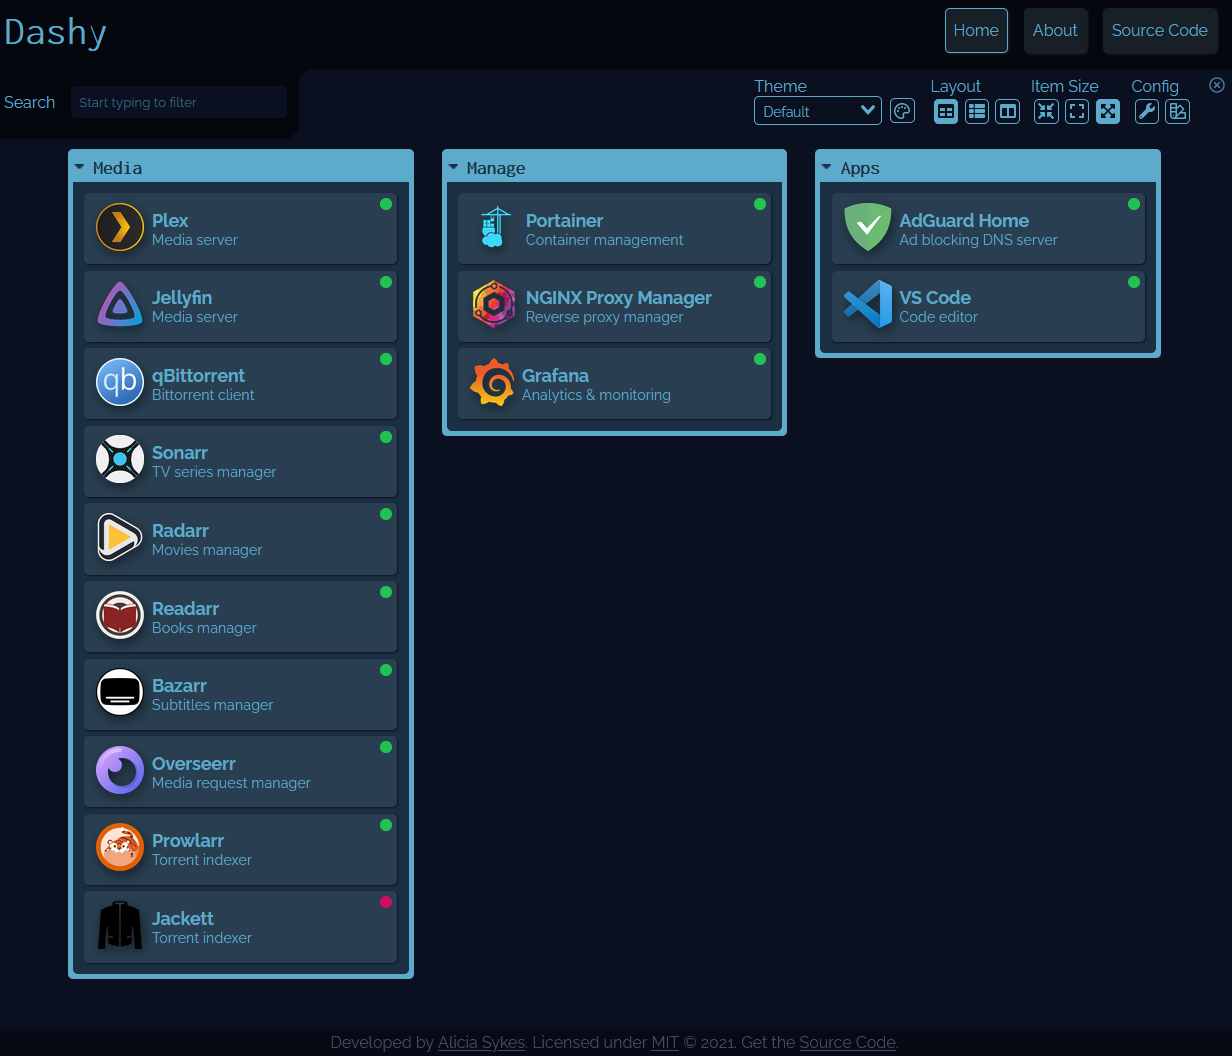Open Portainer container management

pos(613,228)
